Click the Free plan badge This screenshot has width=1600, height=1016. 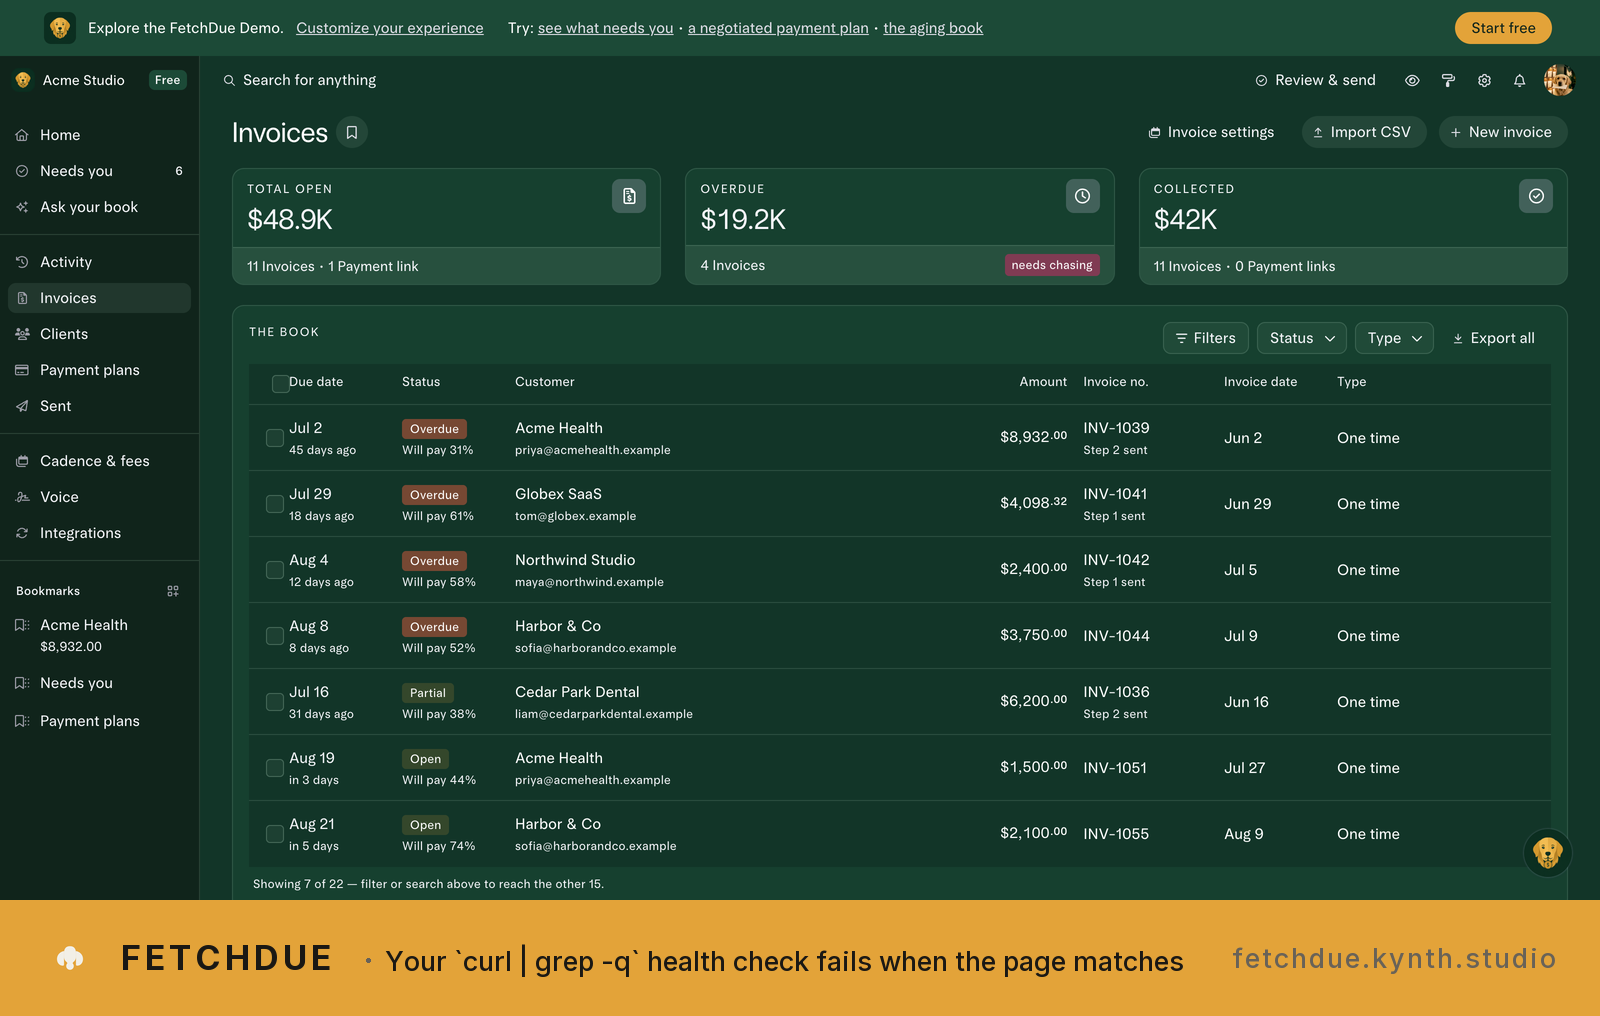[167, 80]
